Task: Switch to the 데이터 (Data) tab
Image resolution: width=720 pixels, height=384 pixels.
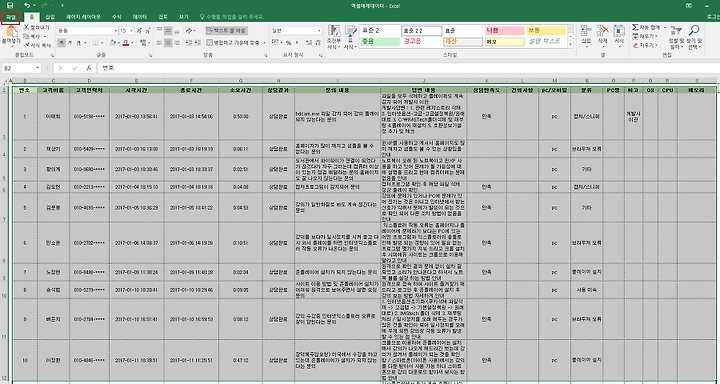Action: coord(140,17)
